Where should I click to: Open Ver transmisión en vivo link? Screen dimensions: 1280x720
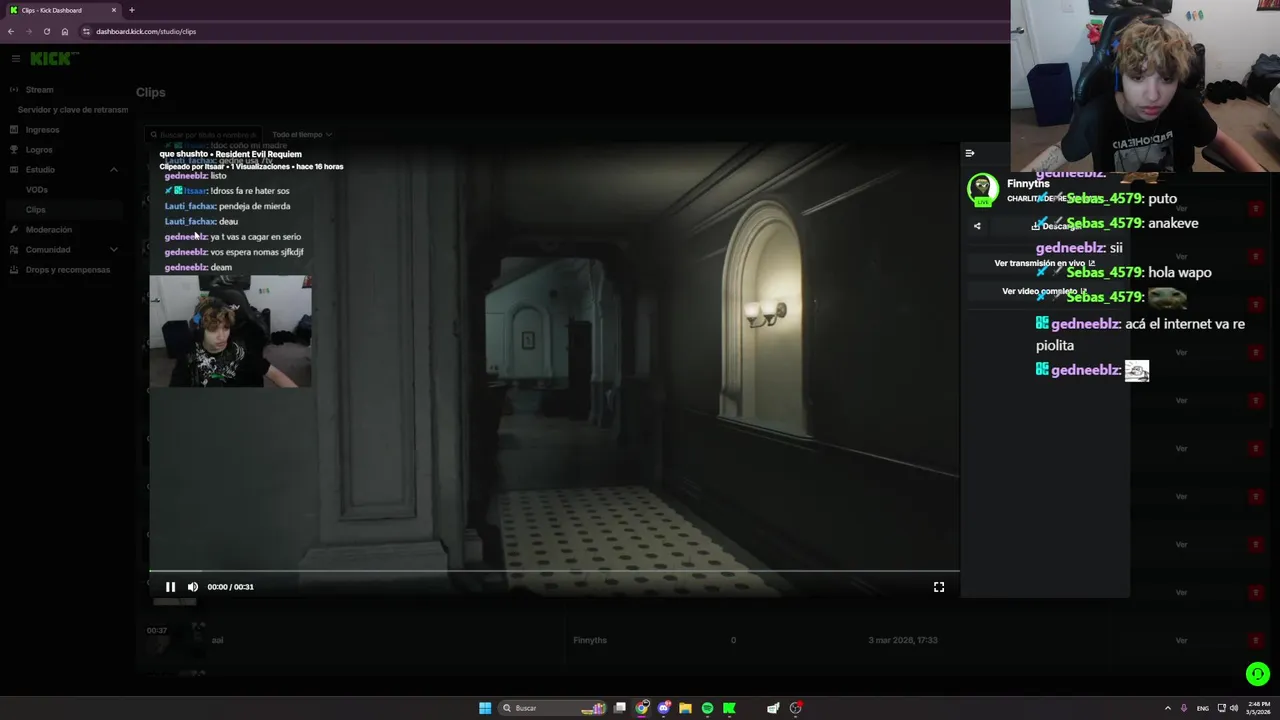coord(1044,263)
